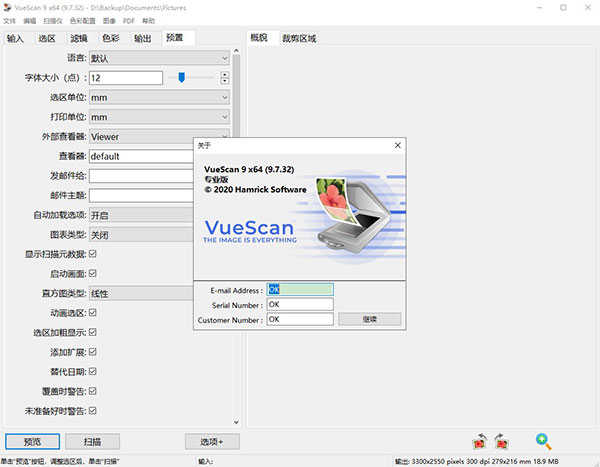The height and width of the screenshot is (467, 600).
Task: Click the '© 2020 Hamrick Software' text
Action: coord(256,189)
